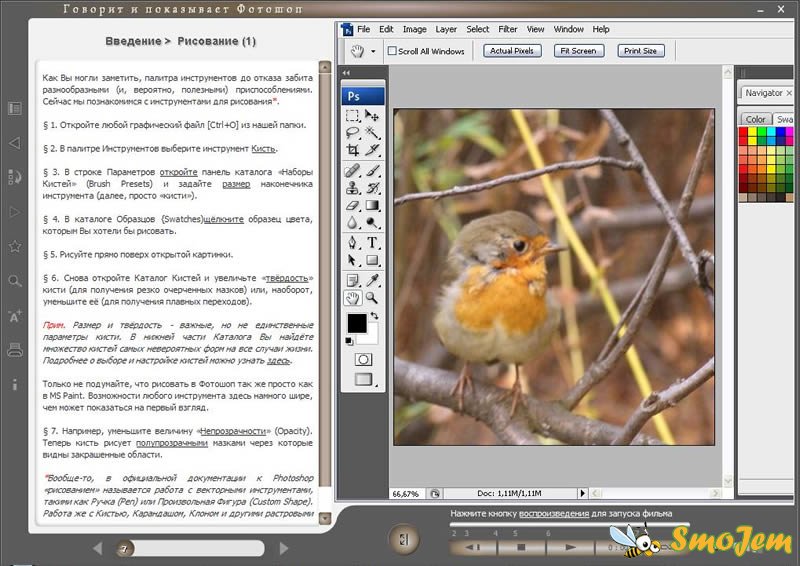Open the sidebar search magnifier

point(15,281)
